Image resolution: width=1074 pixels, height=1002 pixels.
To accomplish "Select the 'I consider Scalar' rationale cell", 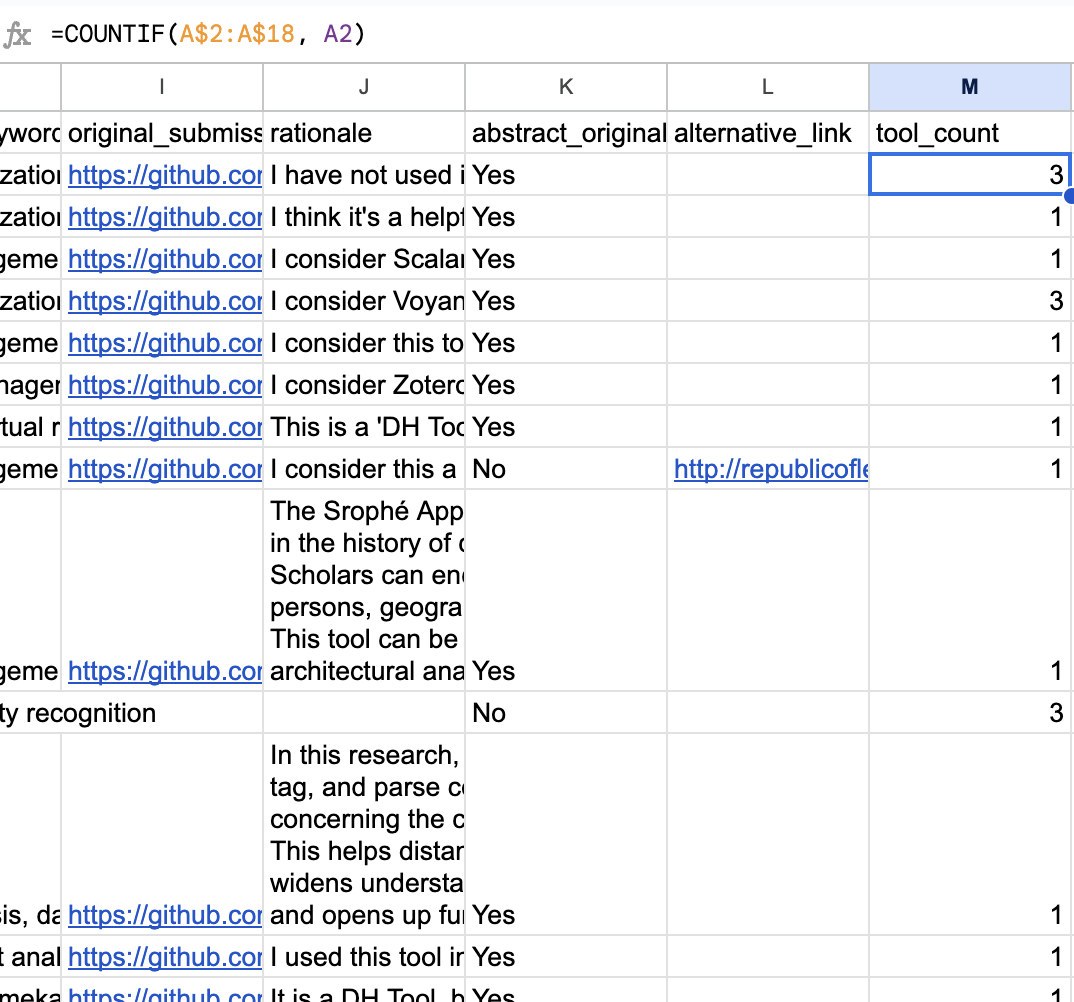I will point(364,259).
